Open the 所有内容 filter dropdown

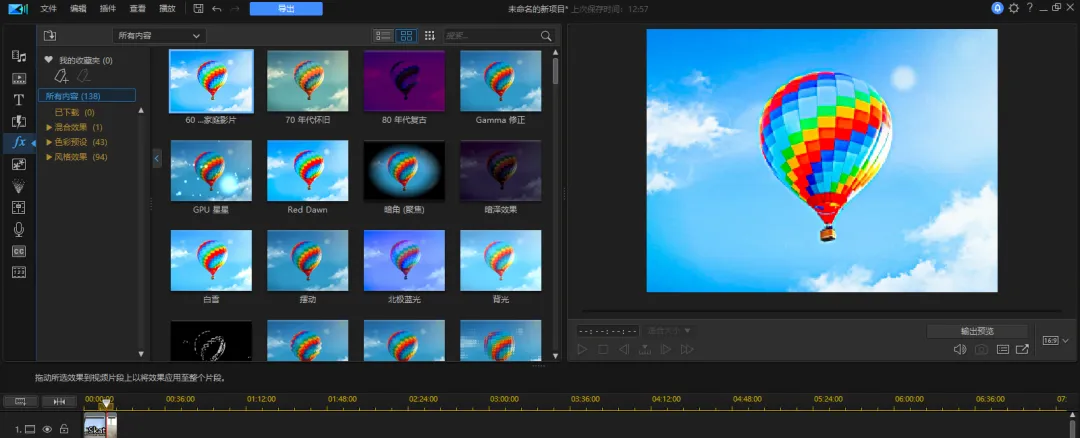(x=159, y=36)
